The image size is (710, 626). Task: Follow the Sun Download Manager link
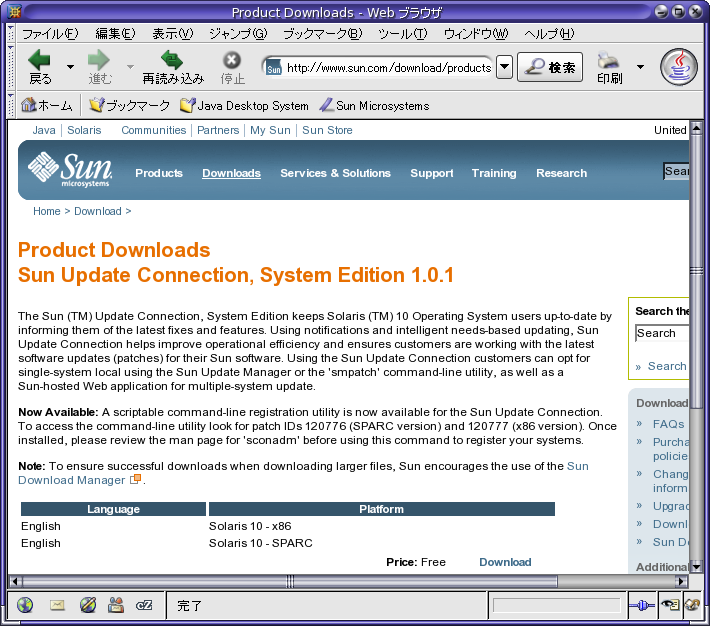click(72, 480)
